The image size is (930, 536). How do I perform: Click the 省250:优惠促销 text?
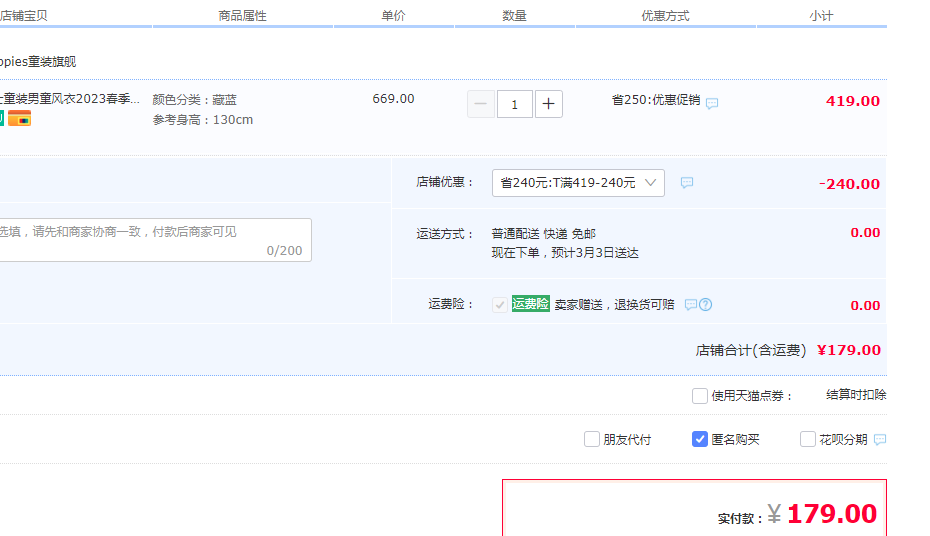pyautogui.click(x=656, y=100)
